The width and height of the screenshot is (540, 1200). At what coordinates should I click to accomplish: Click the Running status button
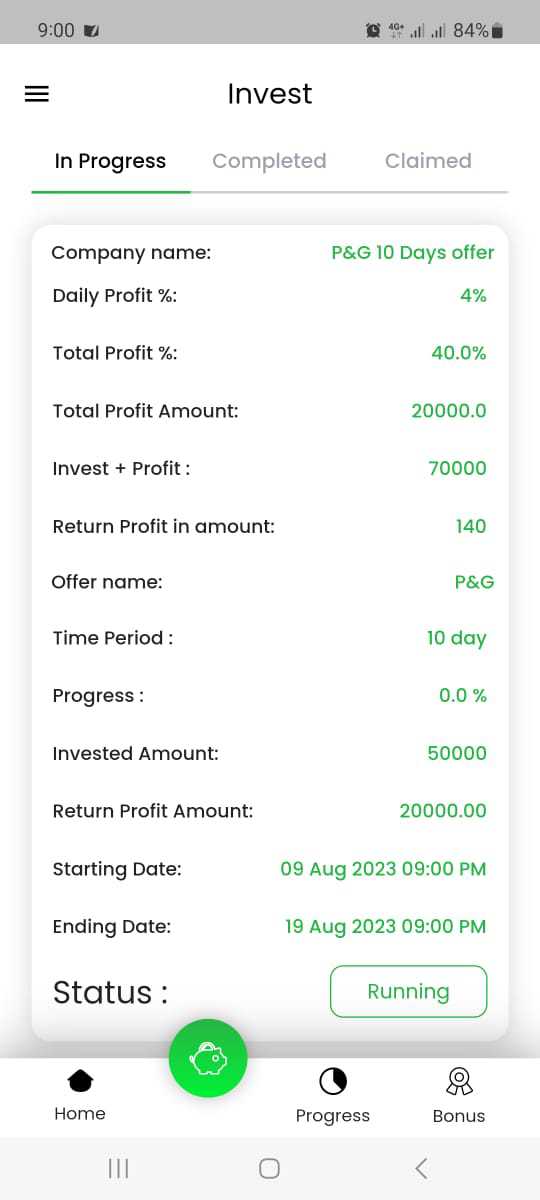408,991
